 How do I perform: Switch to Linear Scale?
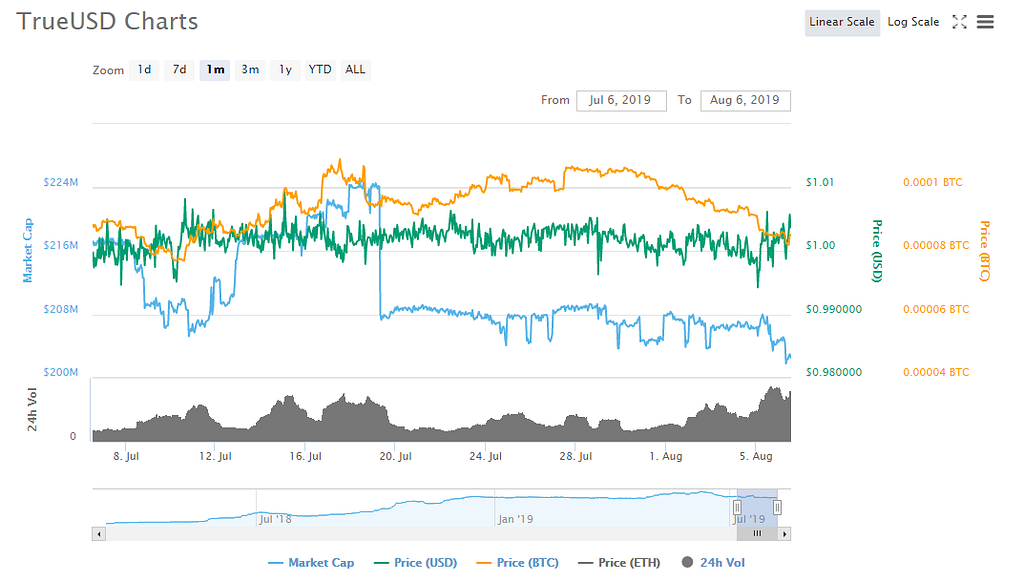[842, 22]
